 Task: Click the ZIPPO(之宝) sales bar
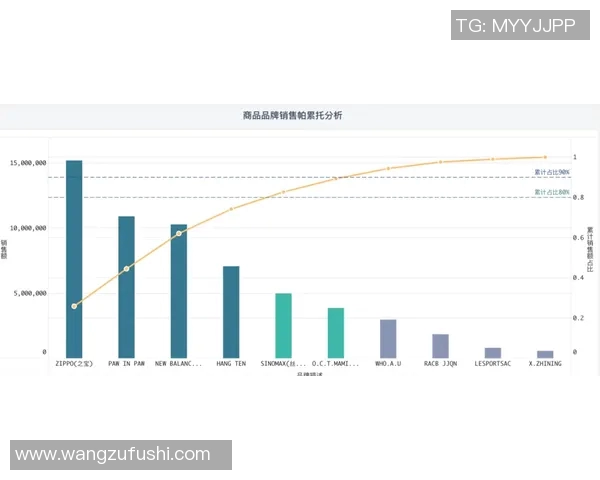[x=74, y=259]
